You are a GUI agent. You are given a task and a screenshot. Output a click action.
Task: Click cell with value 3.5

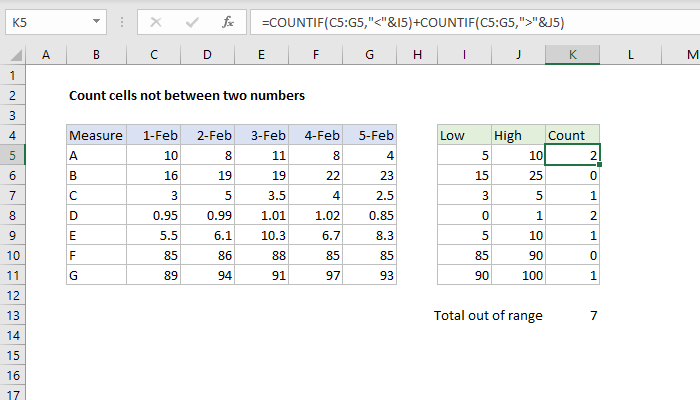click(x=262, y=196)
